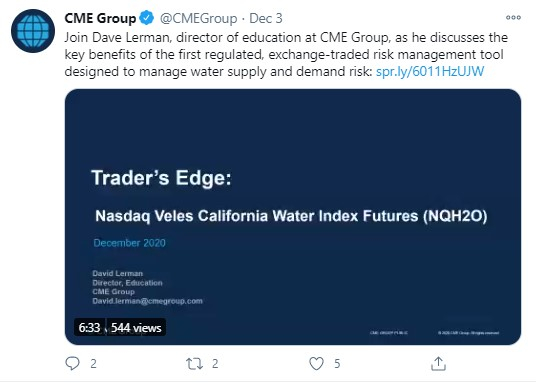Click the reply speech bubble icon
This screenshot has height=383, width=536.
(x=72, y=363)
